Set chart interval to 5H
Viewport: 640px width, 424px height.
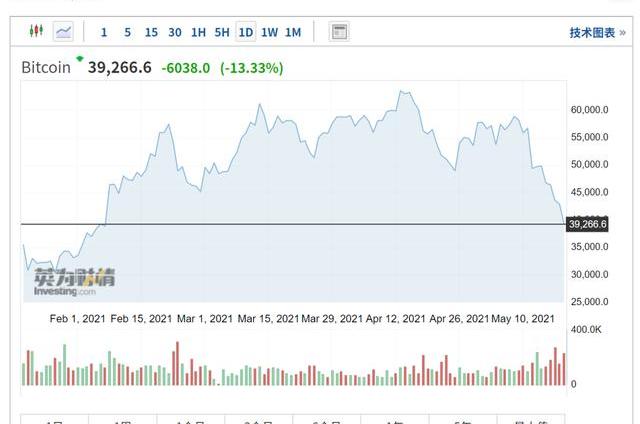coord(222,32)
